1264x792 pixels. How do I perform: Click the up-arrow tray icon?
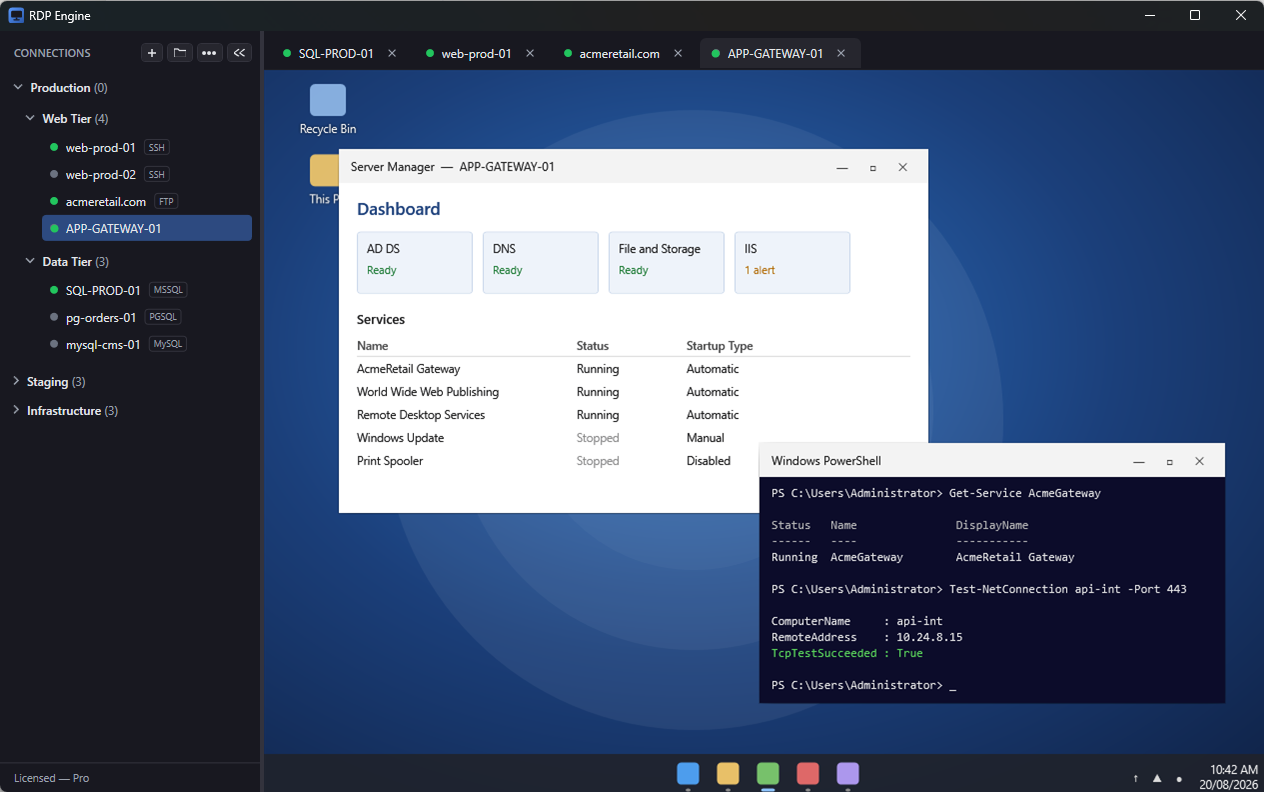point(1135,778)
